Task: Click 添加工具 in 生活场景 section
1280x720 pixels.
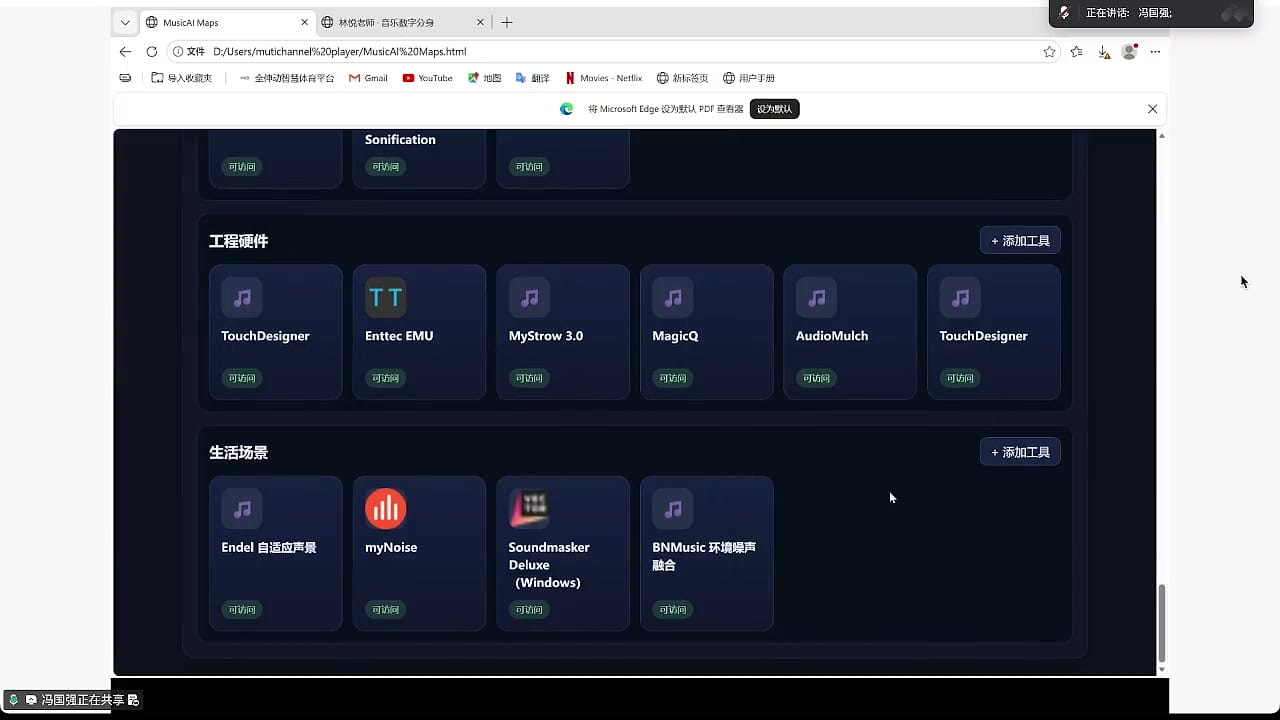Action: pyautogui.click(x=1020, y=452)
